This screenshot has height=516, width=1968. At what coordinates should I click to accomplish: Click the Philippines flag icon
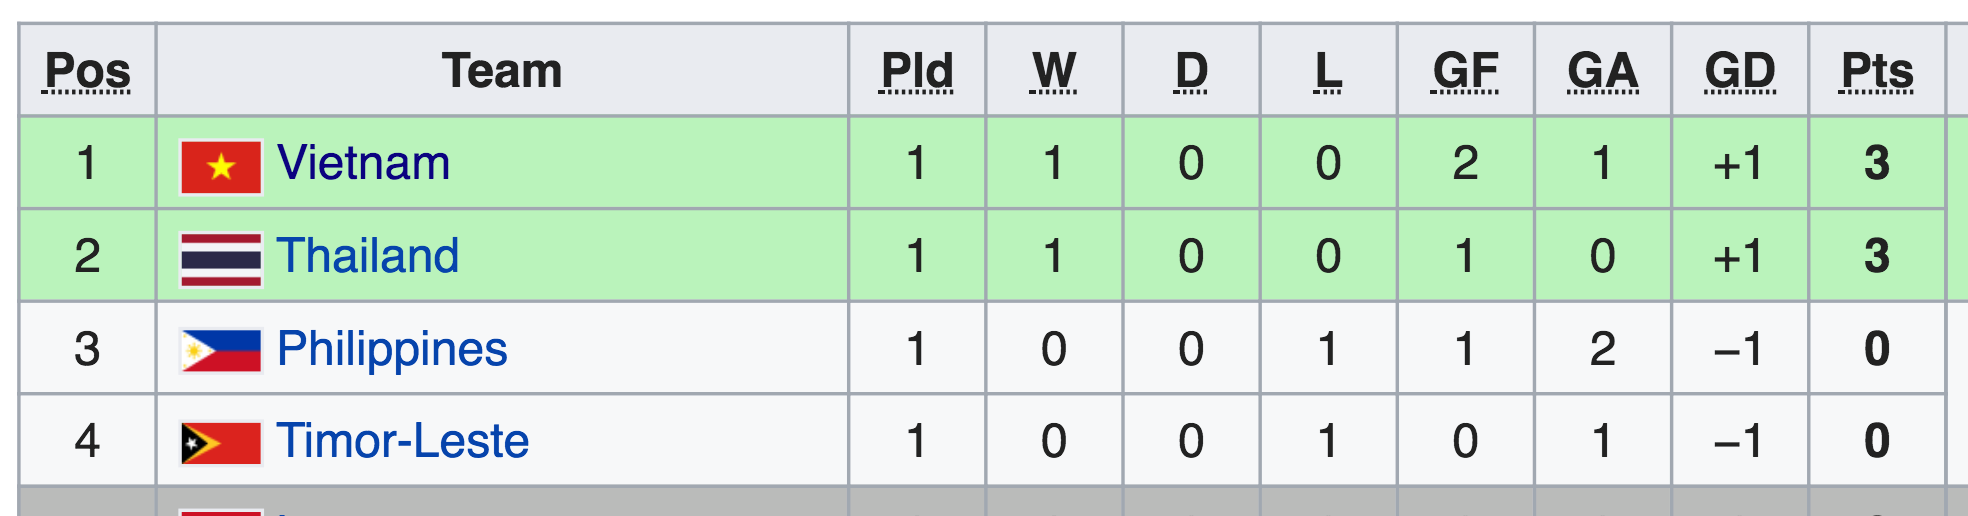221,351
